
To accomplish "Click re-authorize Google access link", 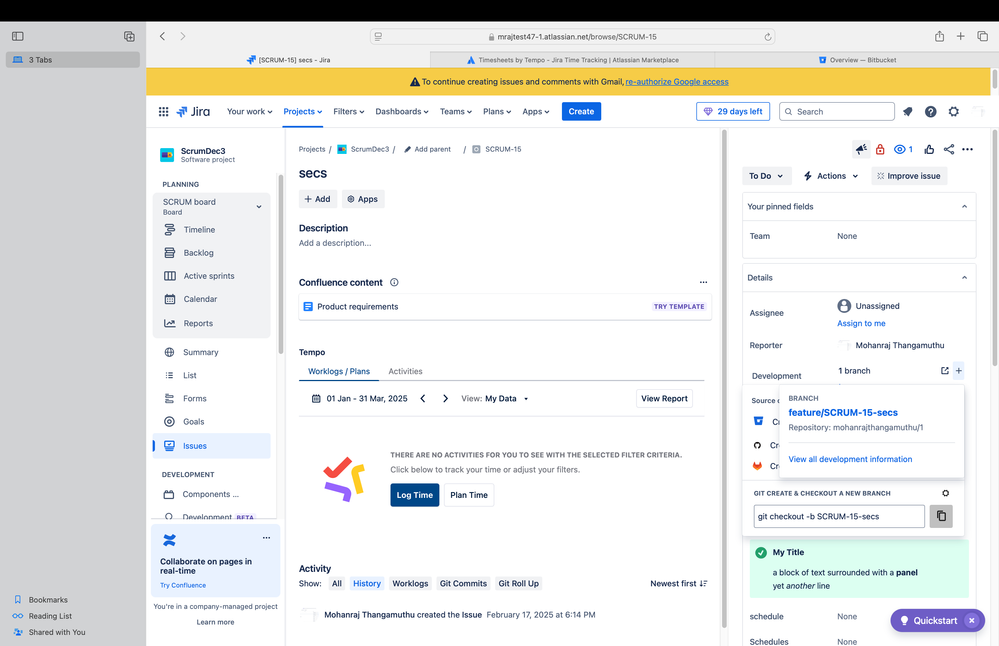I will 677,82.
